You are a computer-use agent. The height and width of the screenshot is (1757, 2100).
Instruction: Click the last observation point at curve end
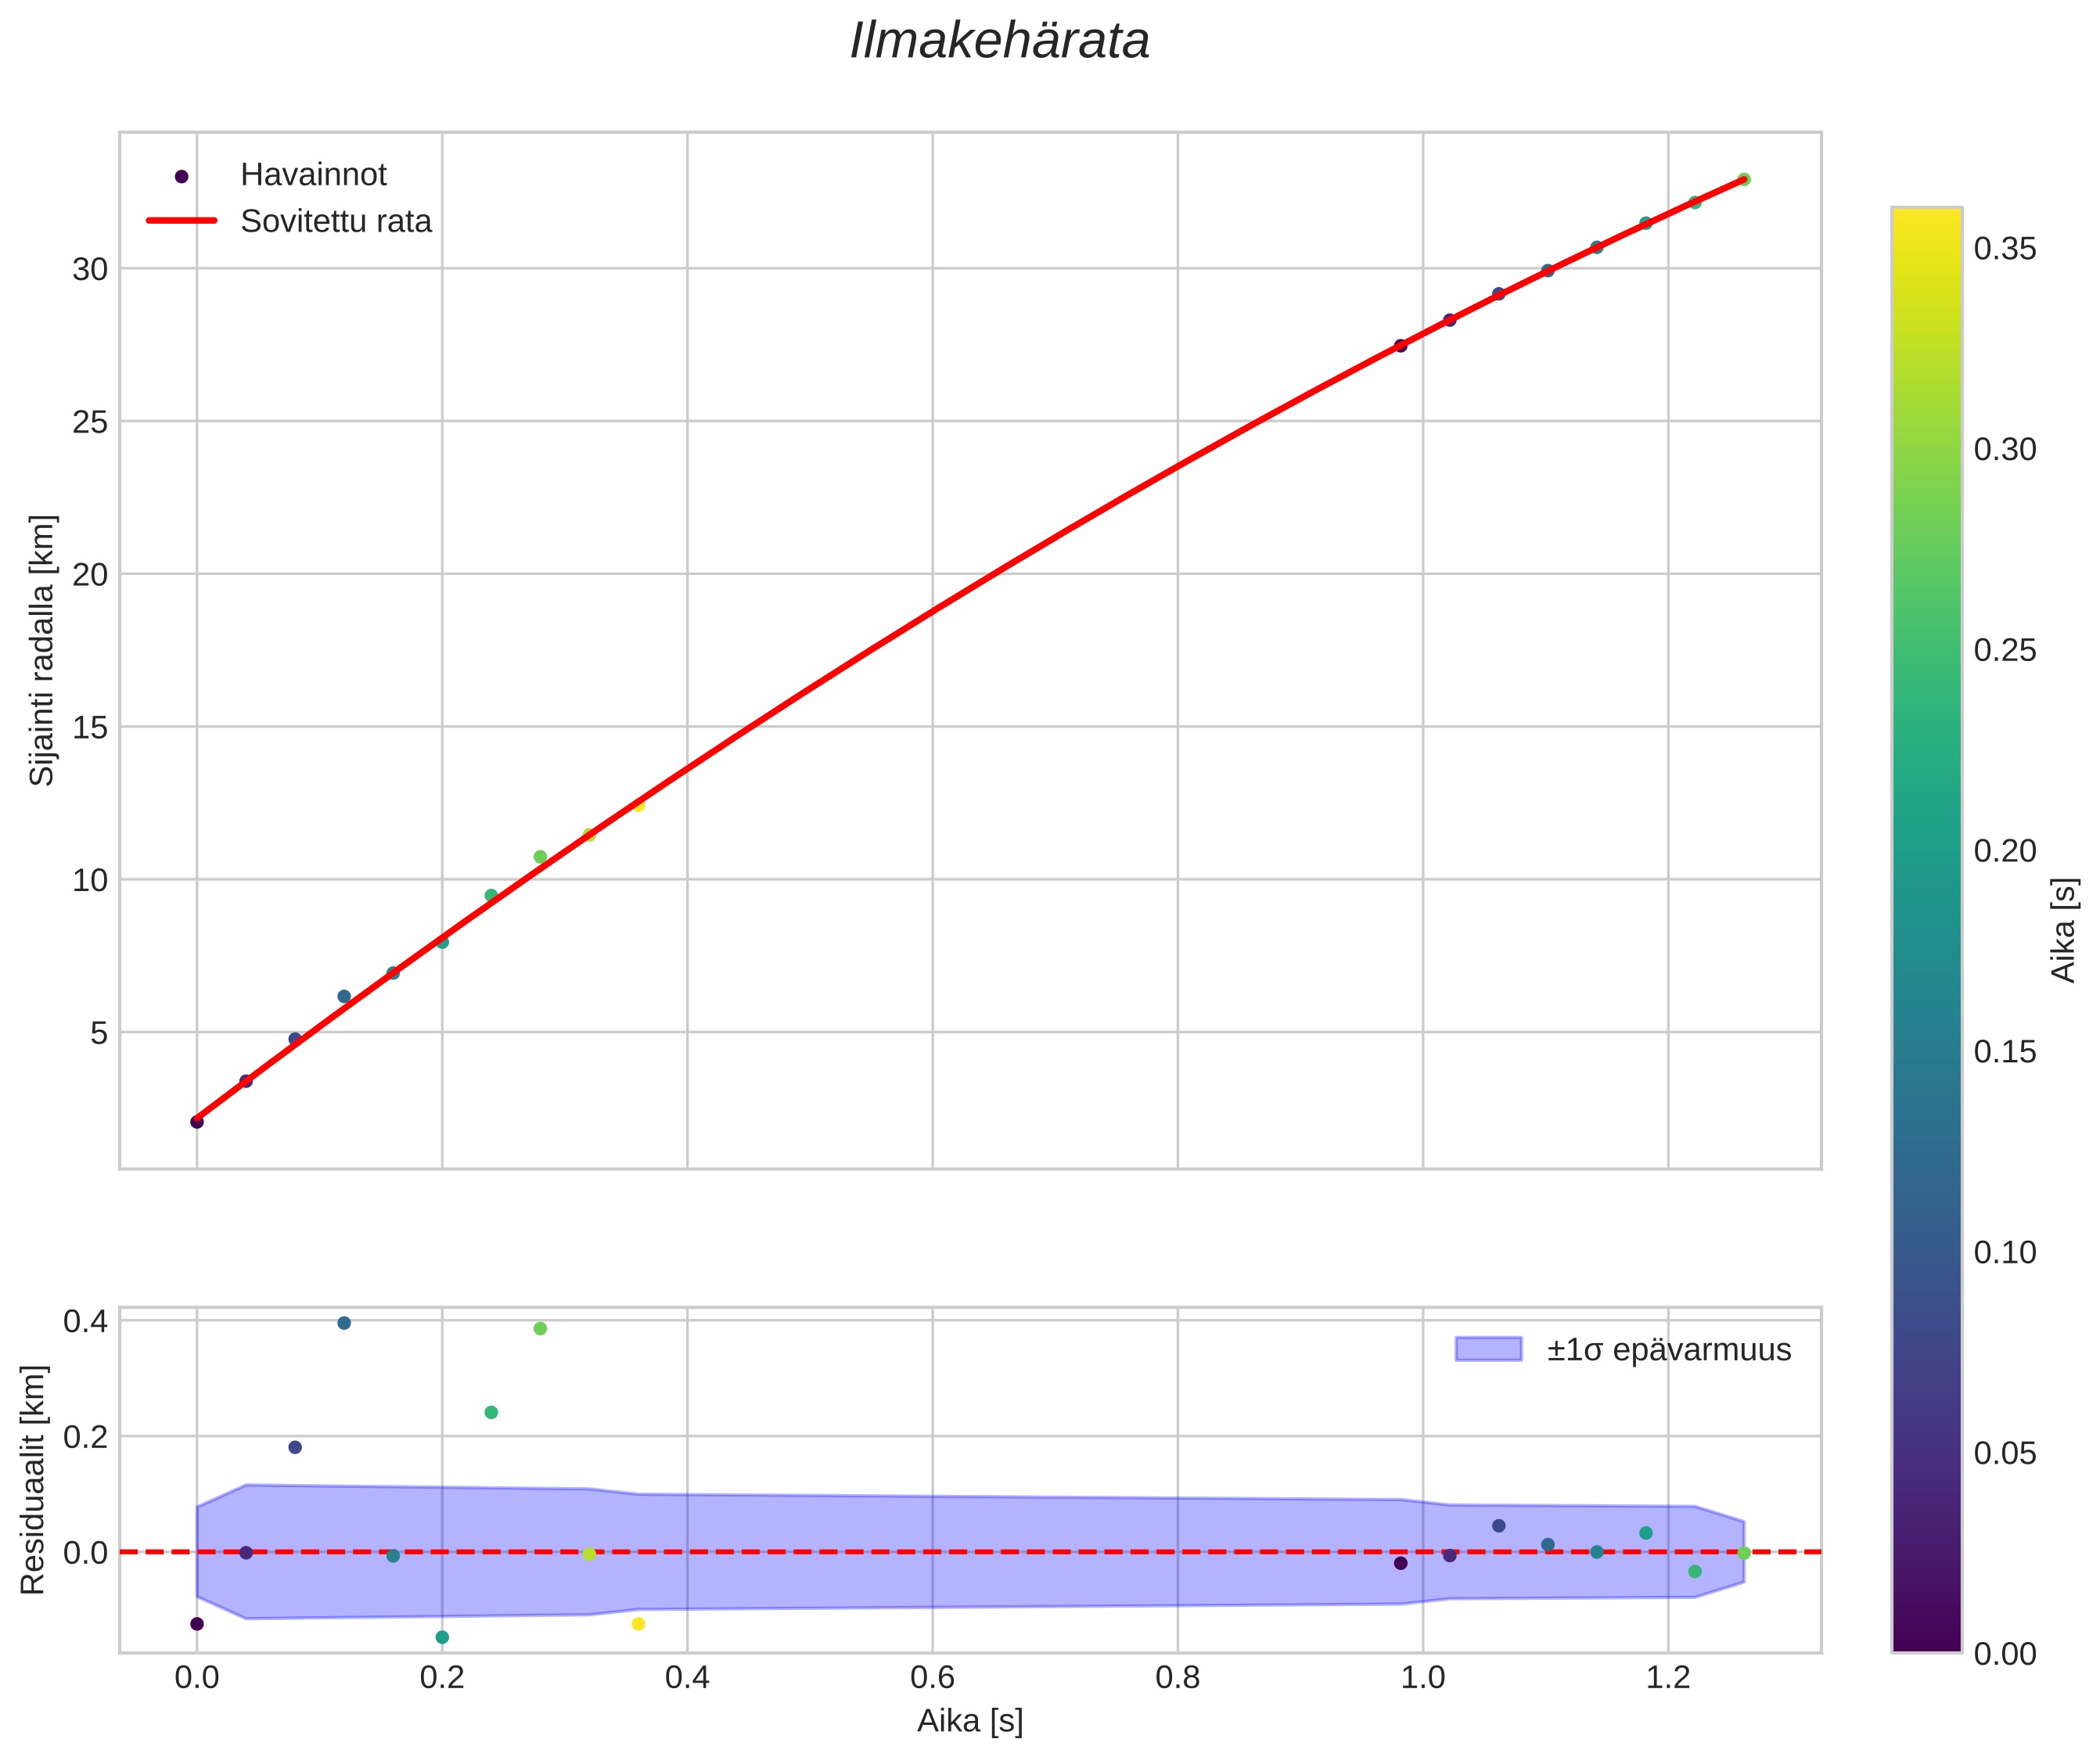click(x=1743, y=179)
